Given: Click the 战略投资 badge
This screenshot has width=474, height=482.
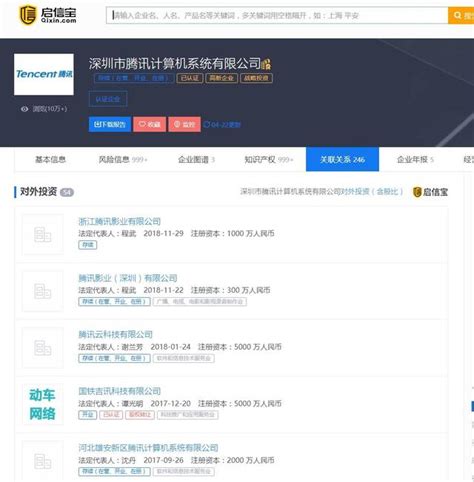Looking at the screenshot, I should [x=256, y=78].
